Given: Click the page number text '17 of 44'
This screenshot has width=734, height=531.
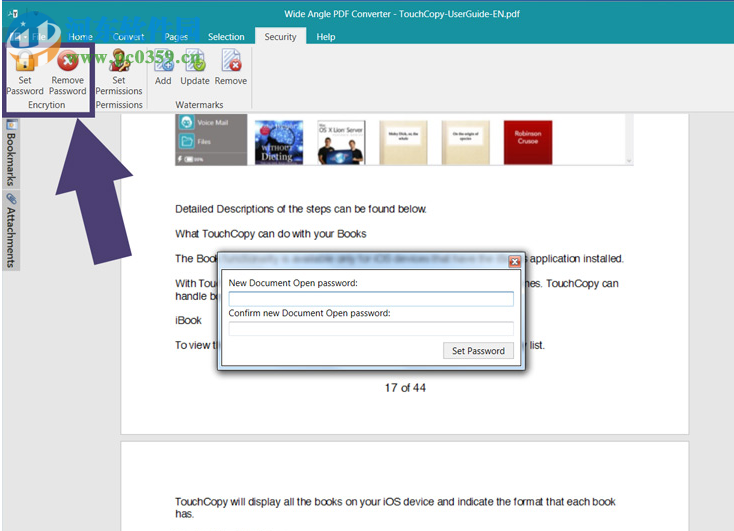Looking at the screenshot, I should tap(405, 388).
